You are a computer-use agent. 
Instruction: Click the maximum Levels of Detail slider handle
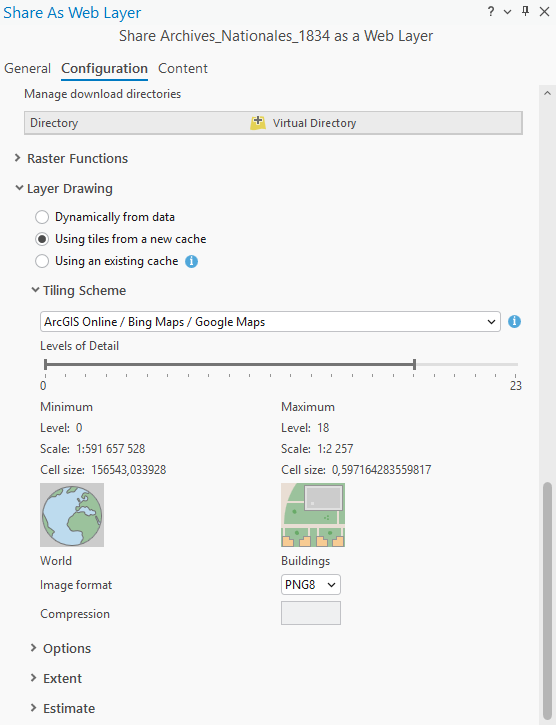pyautogui.click(x=414, y=364)
